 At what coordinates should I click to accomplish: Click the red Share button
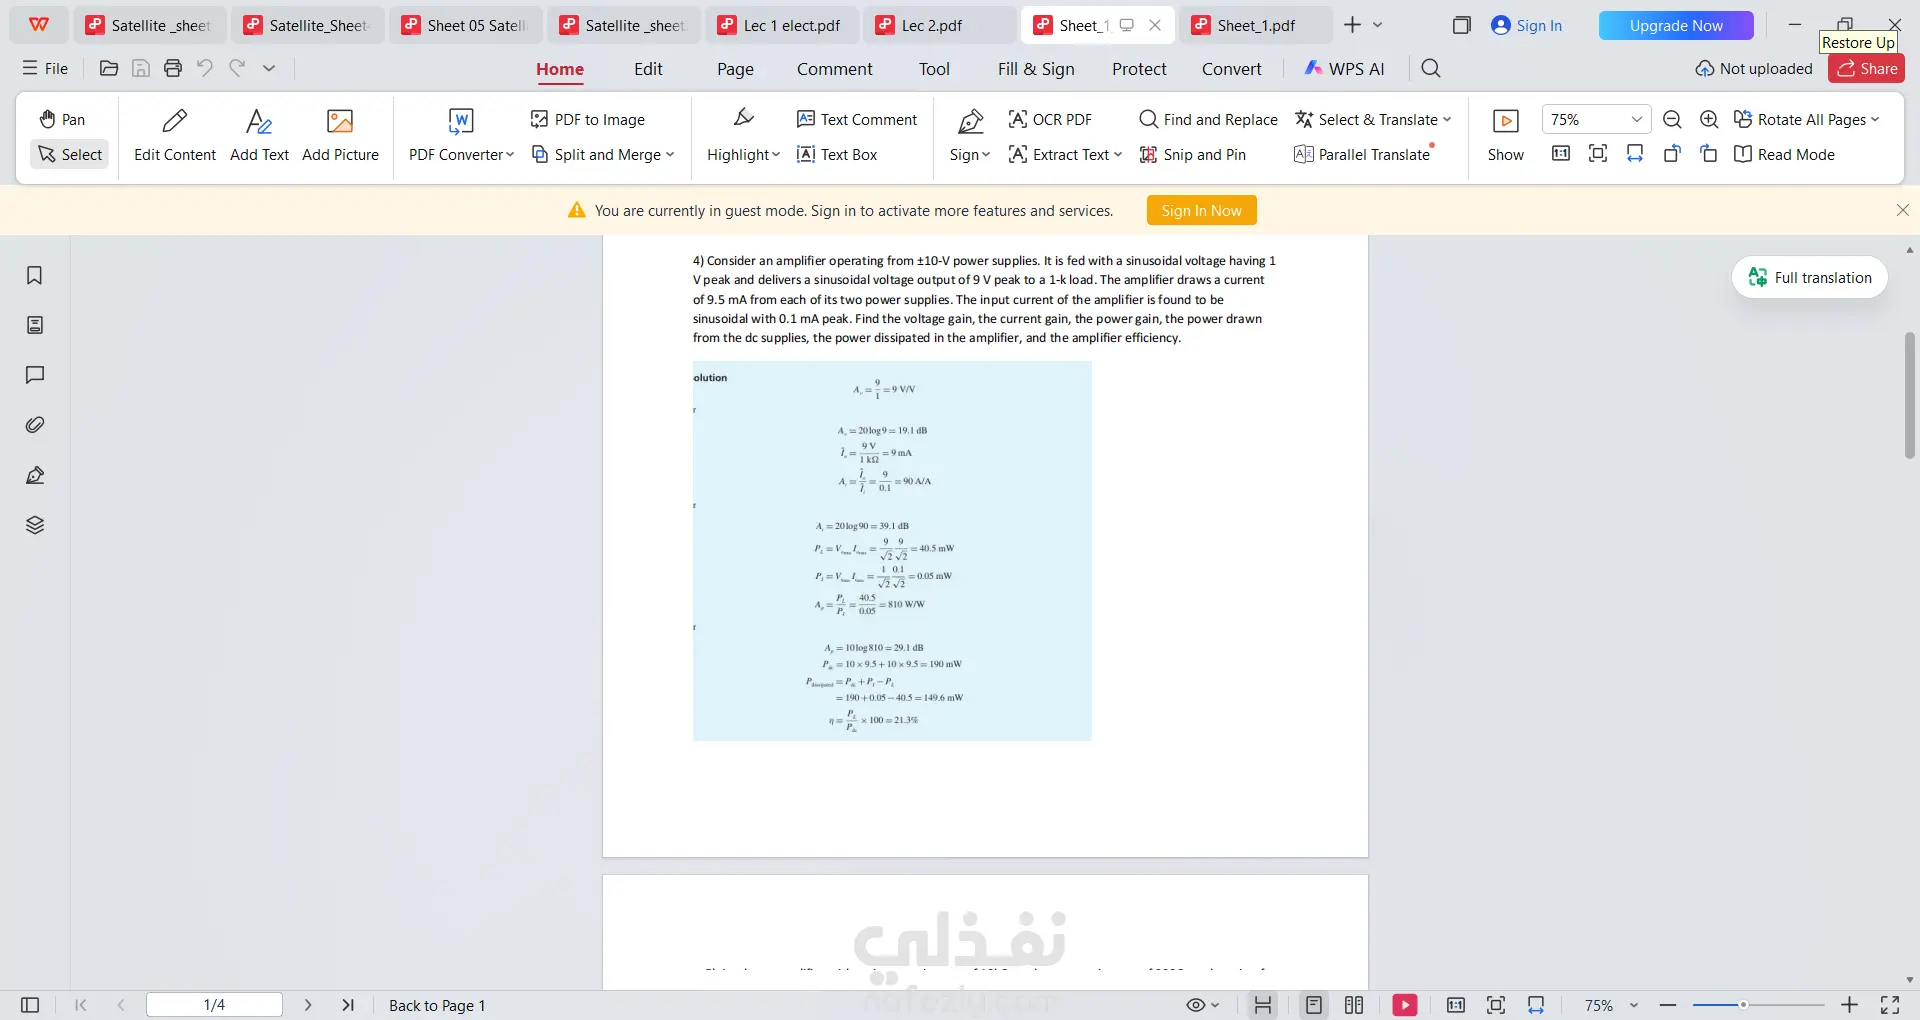tap(1867, 68)
